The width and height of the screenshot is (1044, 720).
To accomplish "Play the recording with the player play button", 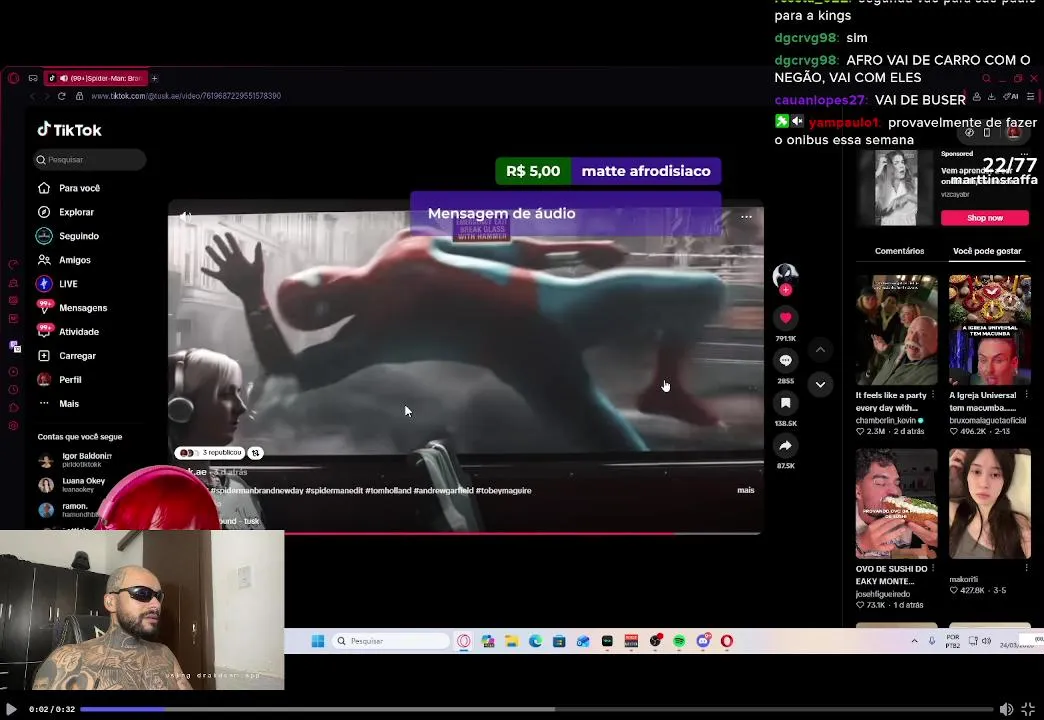I will point(11,709).
